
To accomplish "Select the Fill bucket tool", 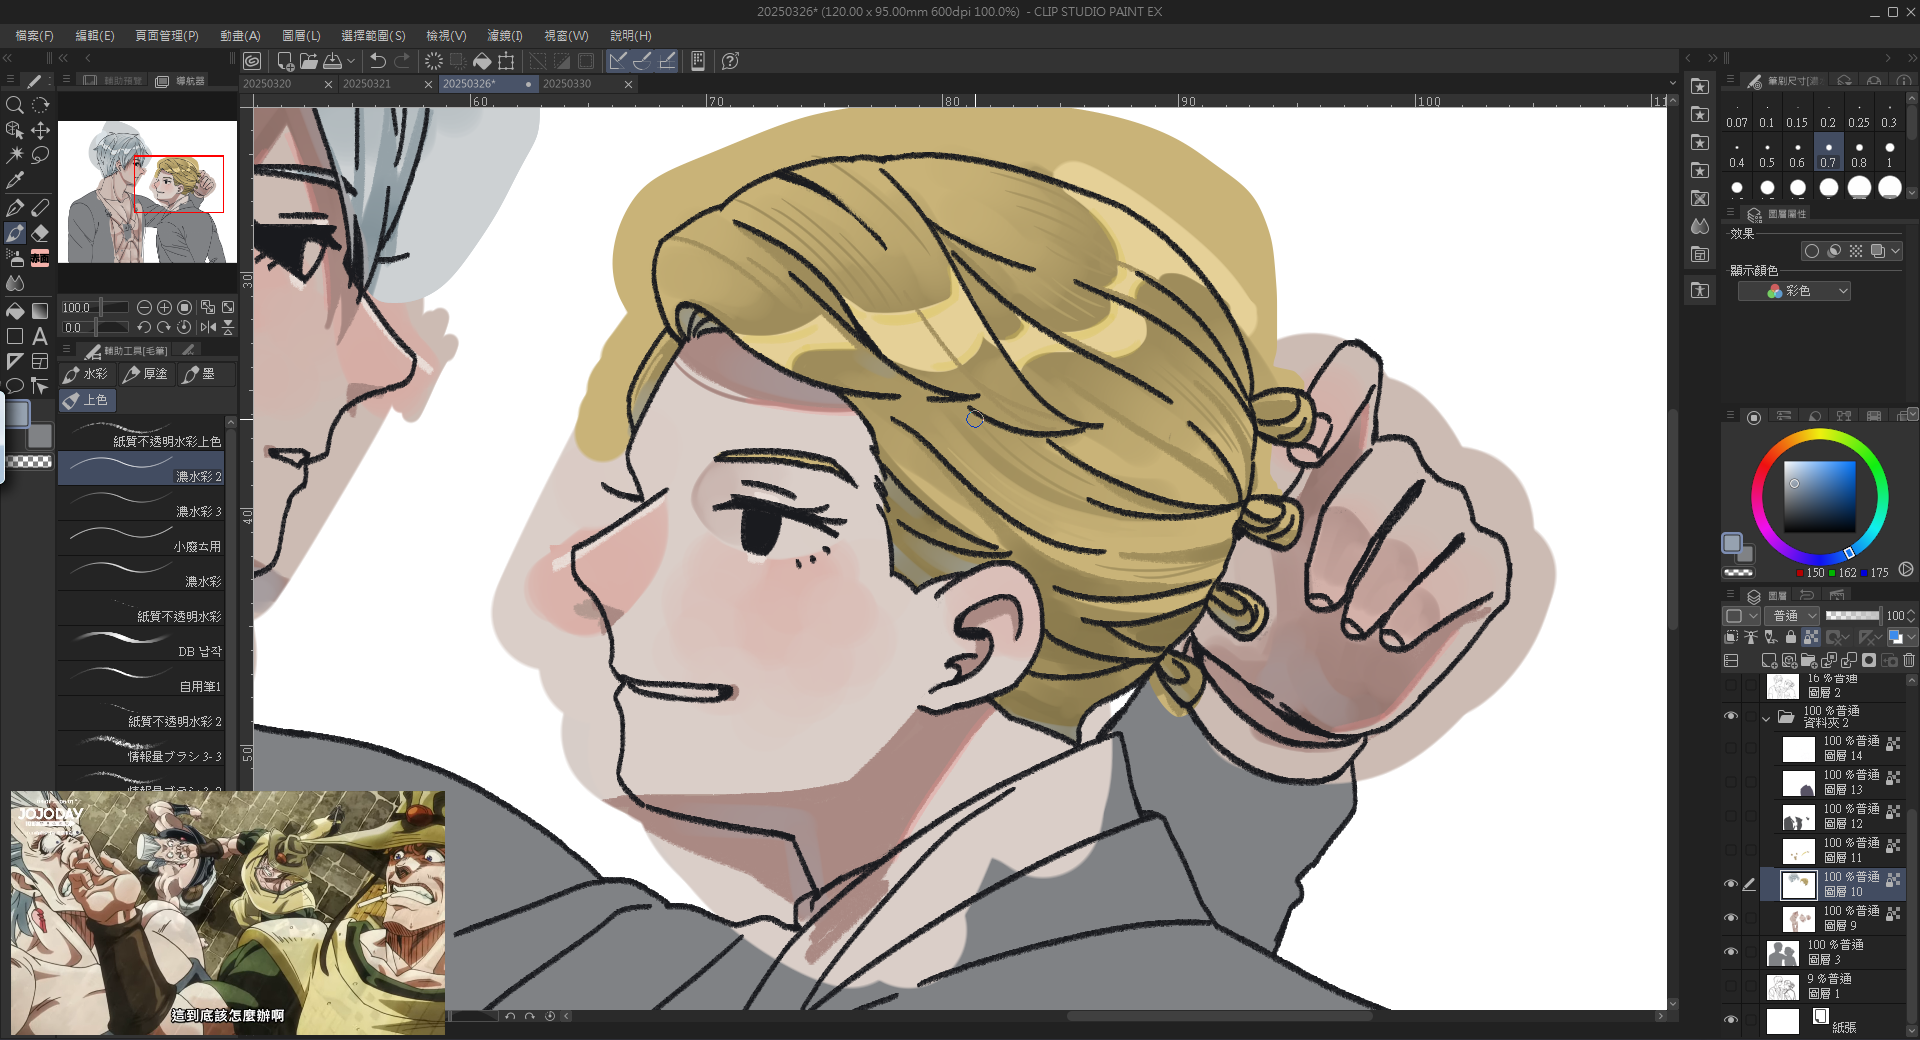I will (x=15, y=311).
